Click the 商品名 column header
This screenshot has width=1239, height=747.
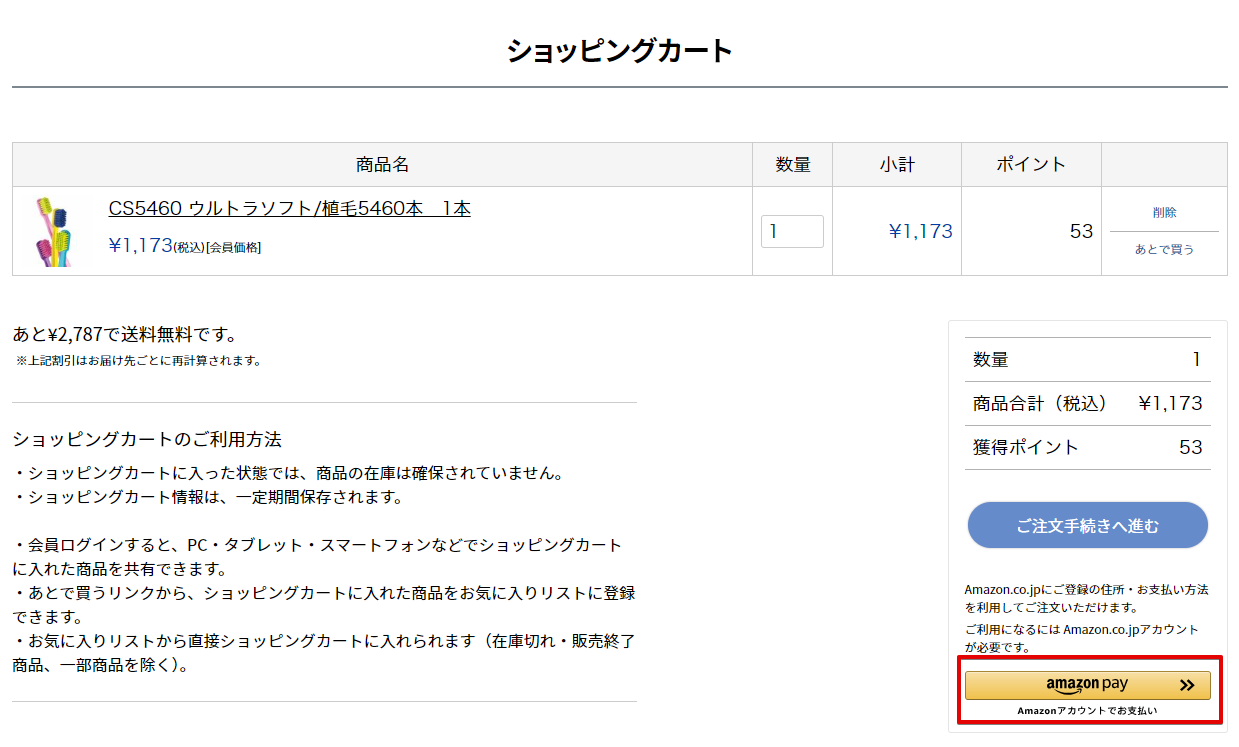coord(382,165)
